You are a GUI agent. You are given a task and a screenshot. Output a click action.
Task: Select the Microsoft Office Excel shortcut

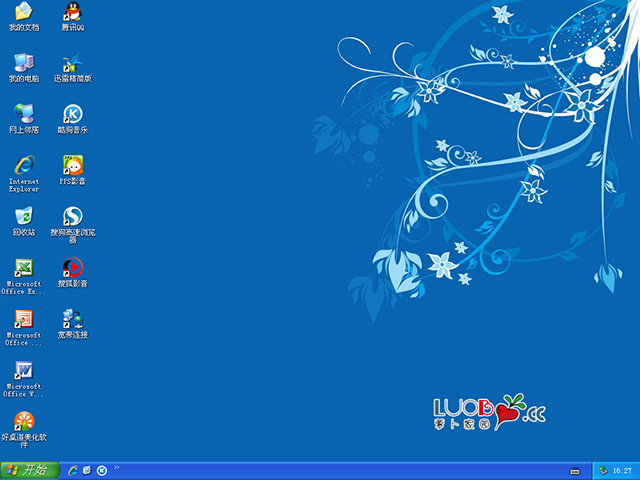coord(24,268)
